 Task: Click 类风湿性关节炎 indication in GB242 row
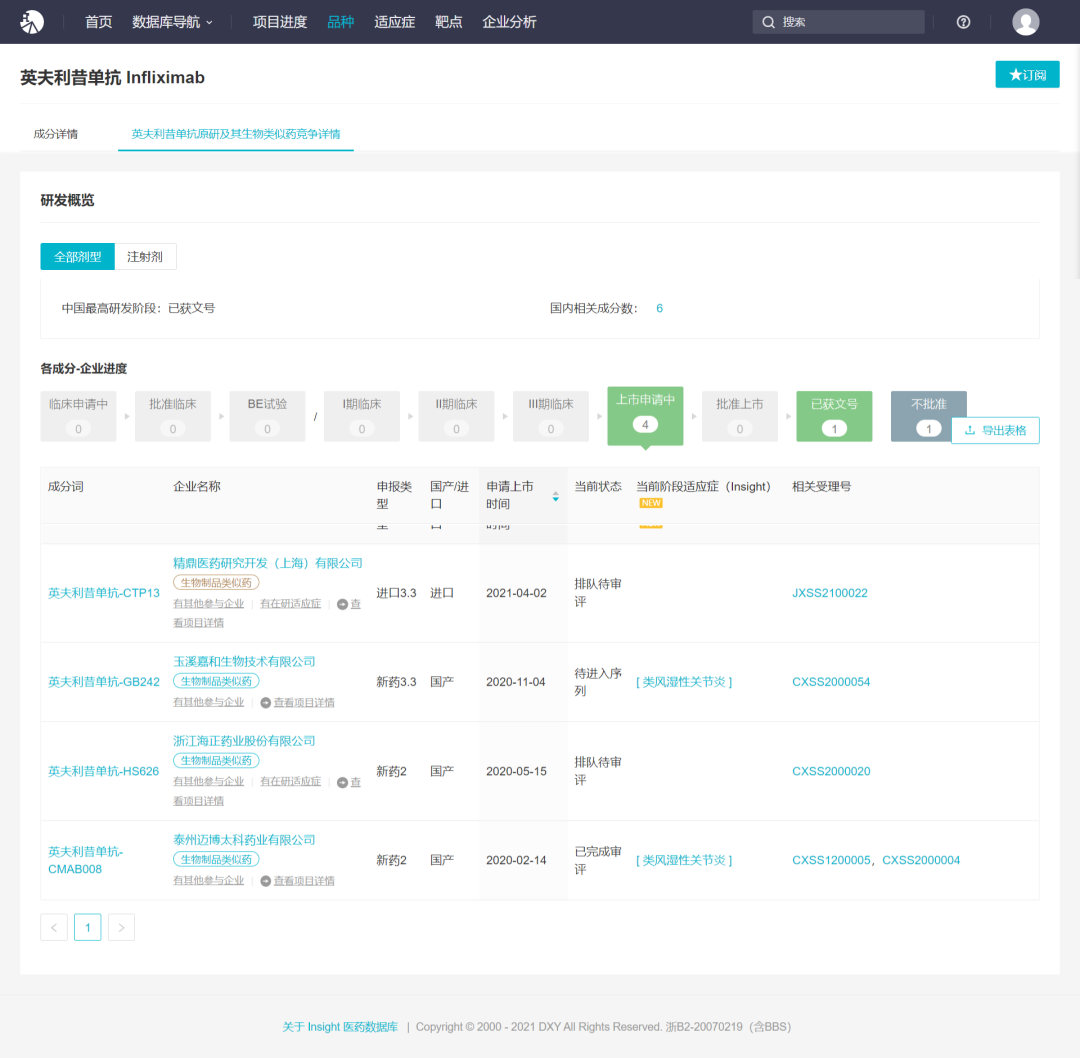pos(684,682)
